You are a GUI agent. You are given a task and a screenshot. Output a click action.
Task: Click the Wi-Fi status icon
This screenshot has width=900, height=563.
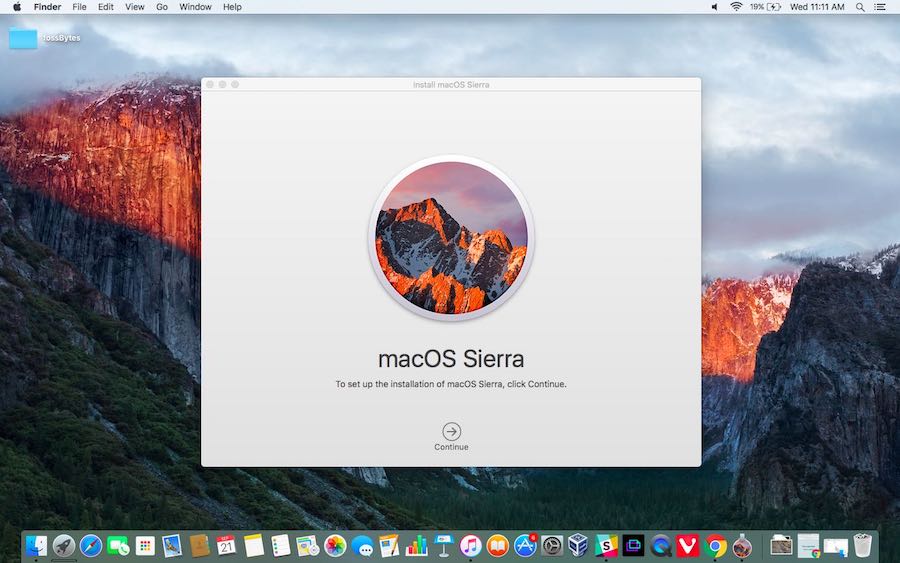pos(736,7)
